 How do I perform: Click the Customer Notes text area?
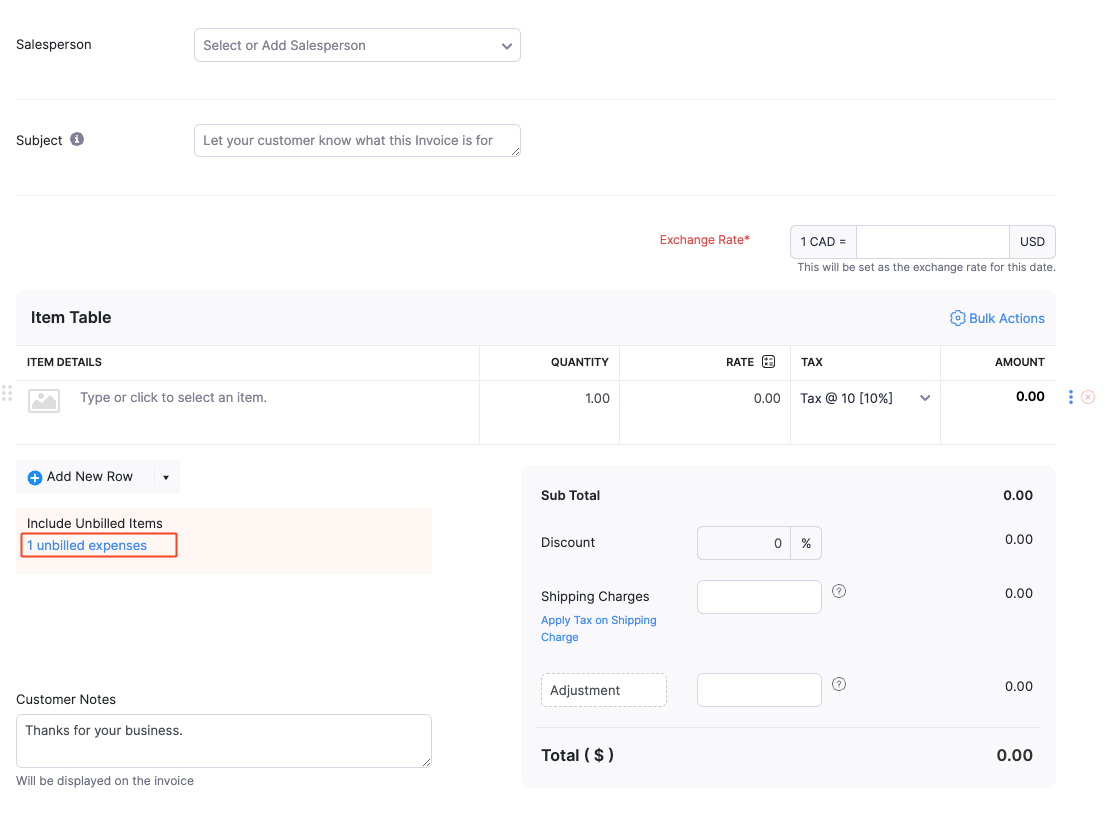point(223,741)
